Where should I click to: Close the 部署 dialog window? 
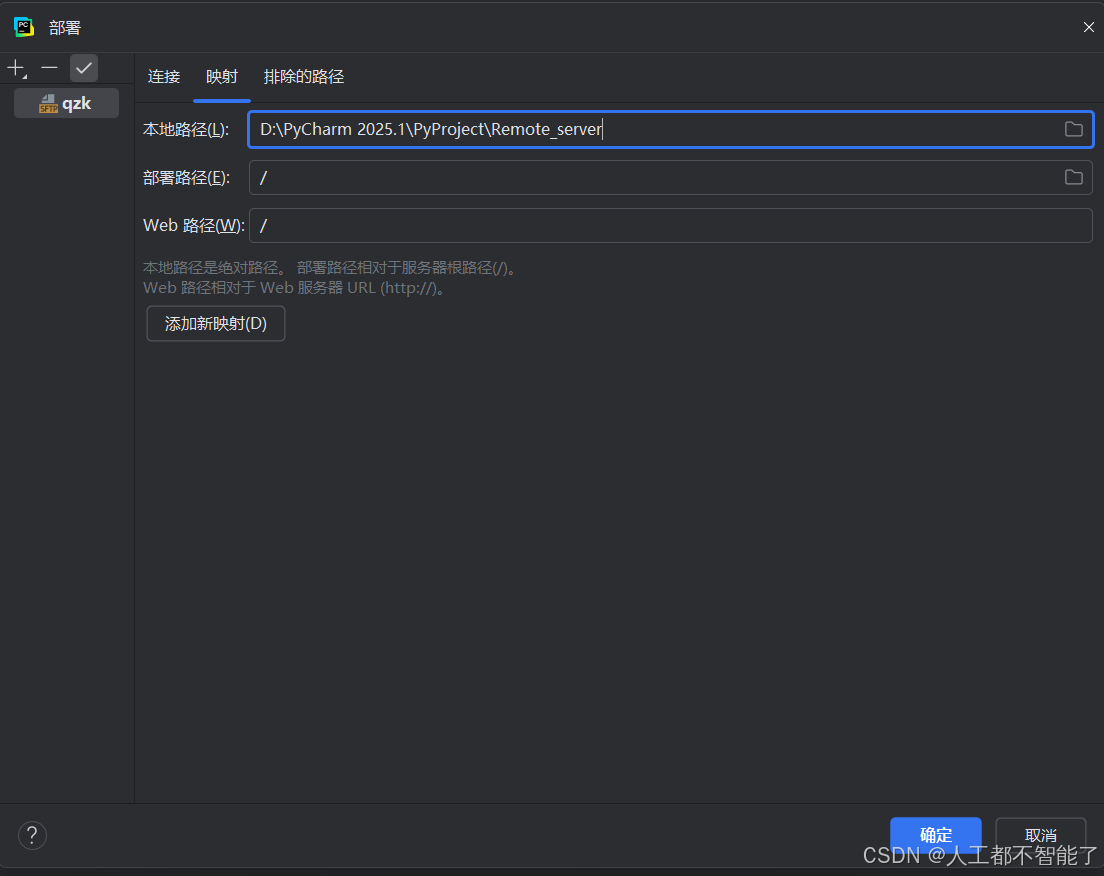point(1088,27)
